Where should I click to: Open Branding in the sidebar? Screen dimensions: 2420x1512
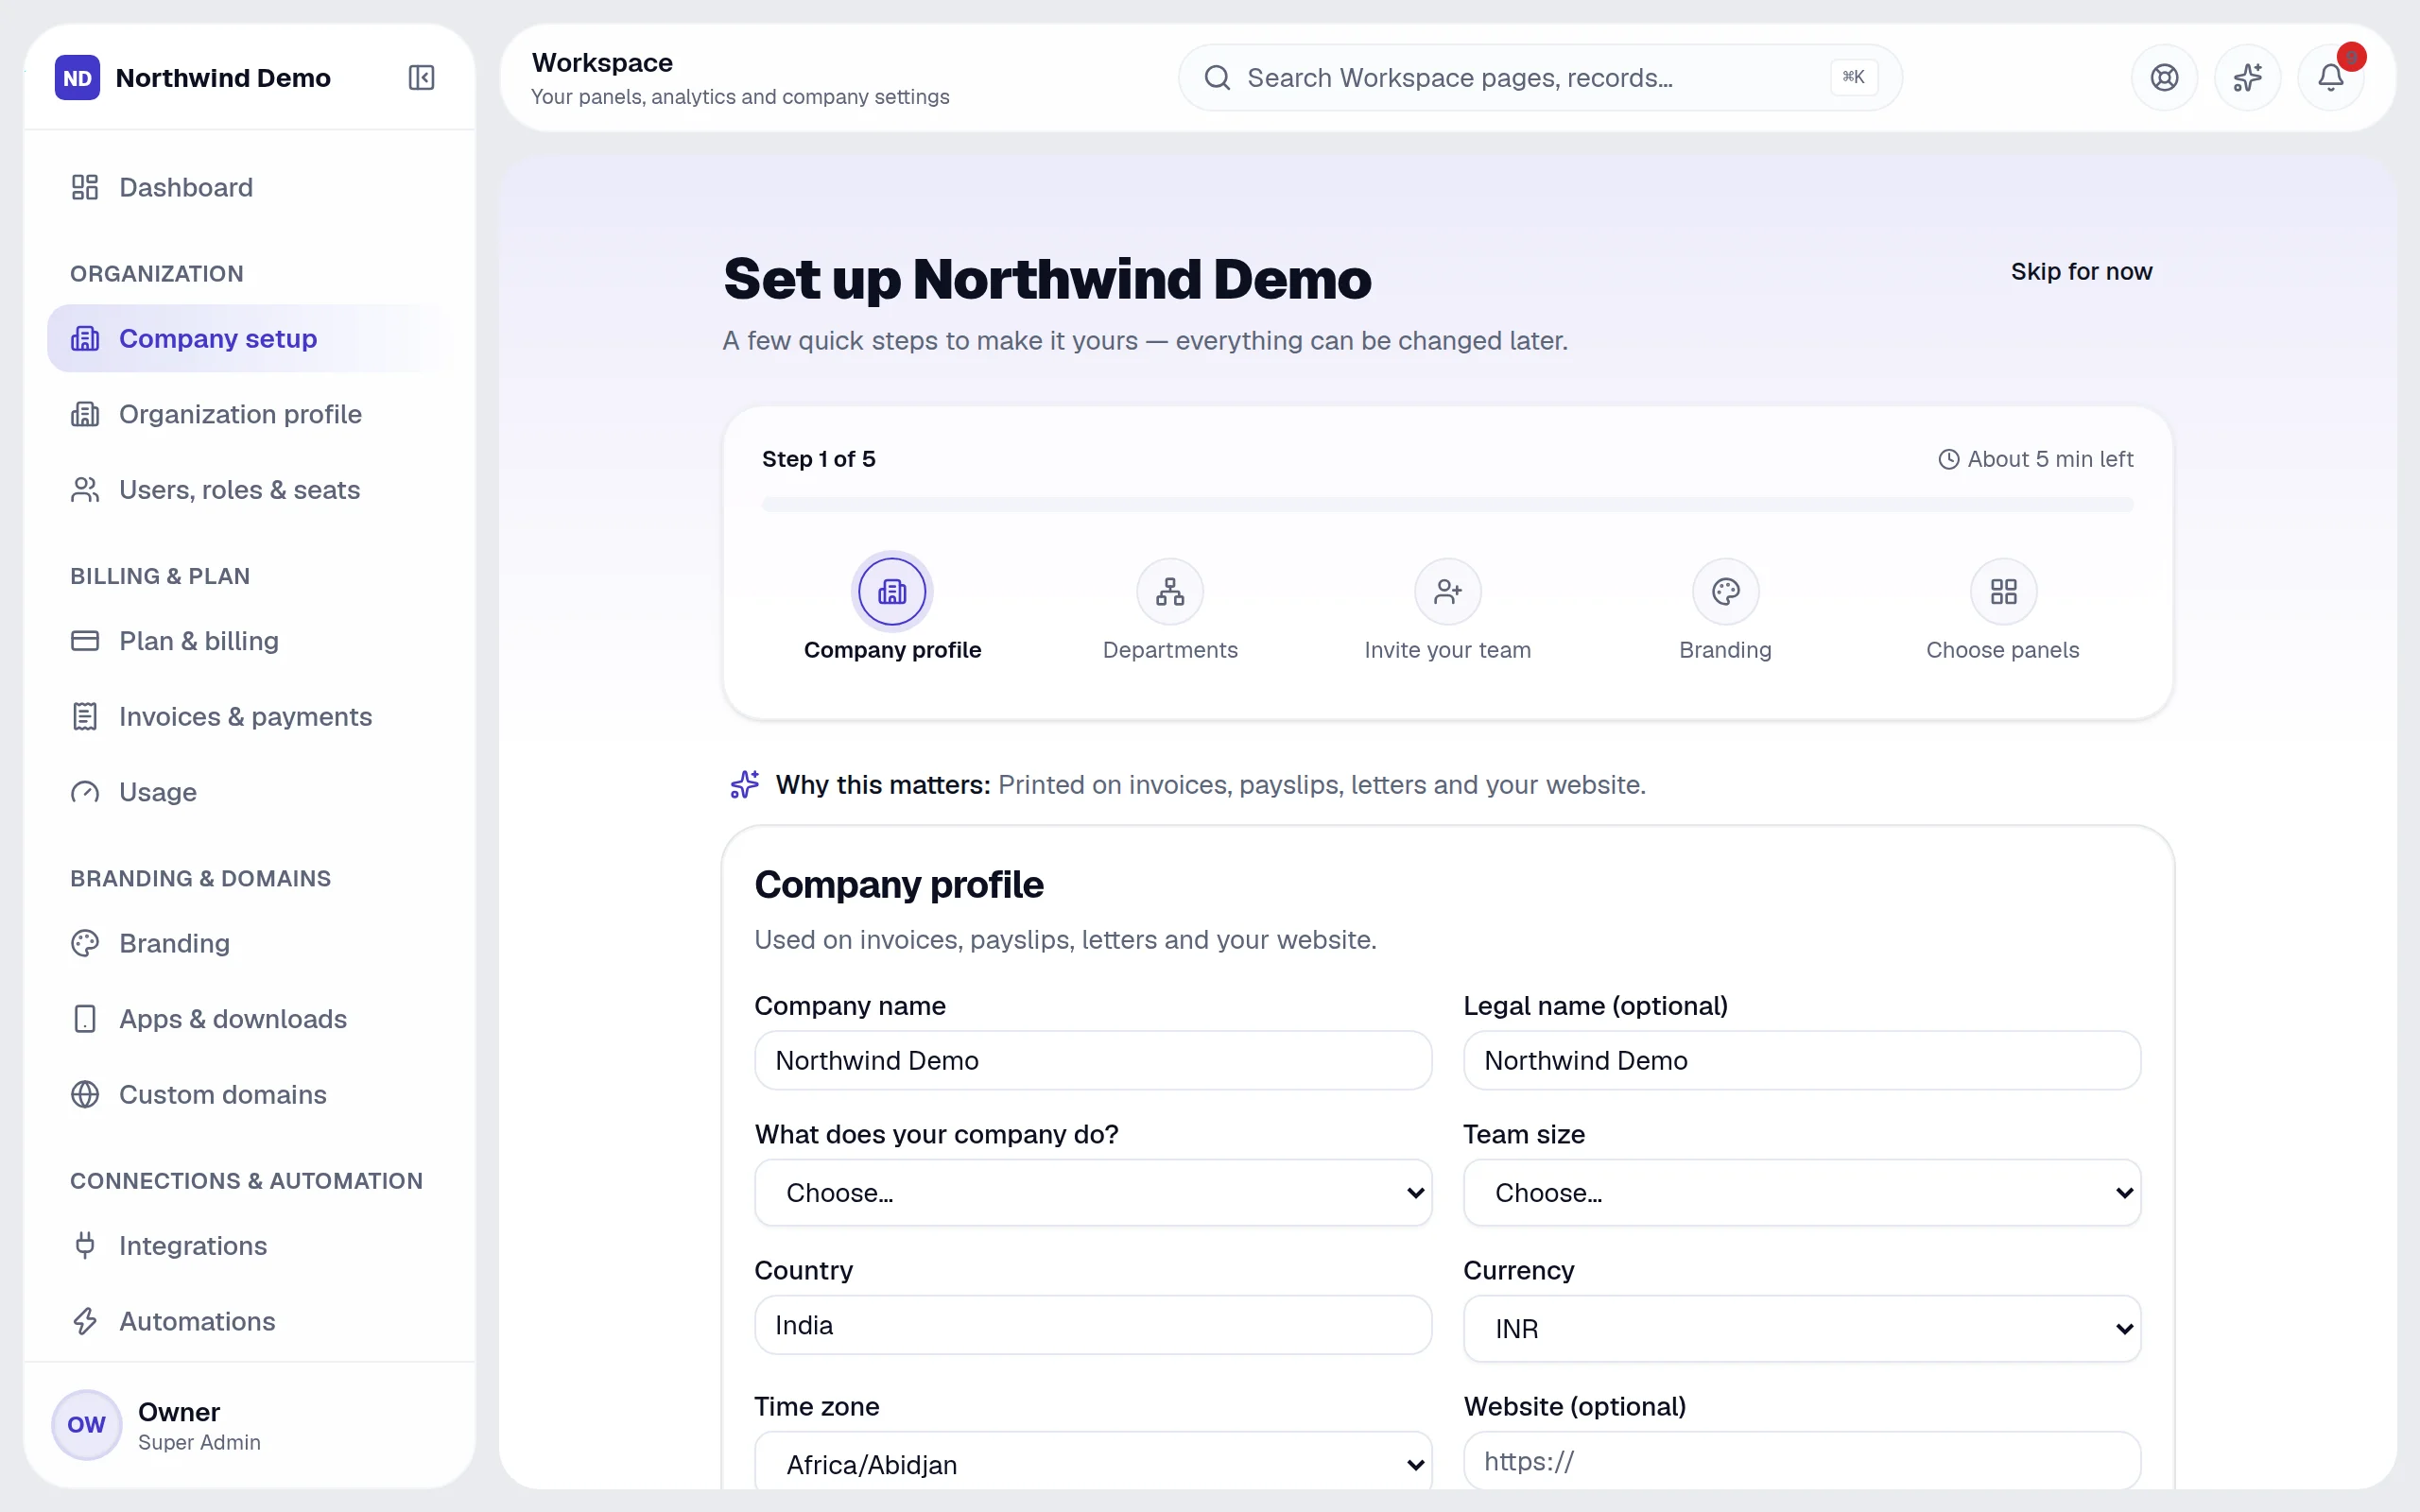[250, 943]
